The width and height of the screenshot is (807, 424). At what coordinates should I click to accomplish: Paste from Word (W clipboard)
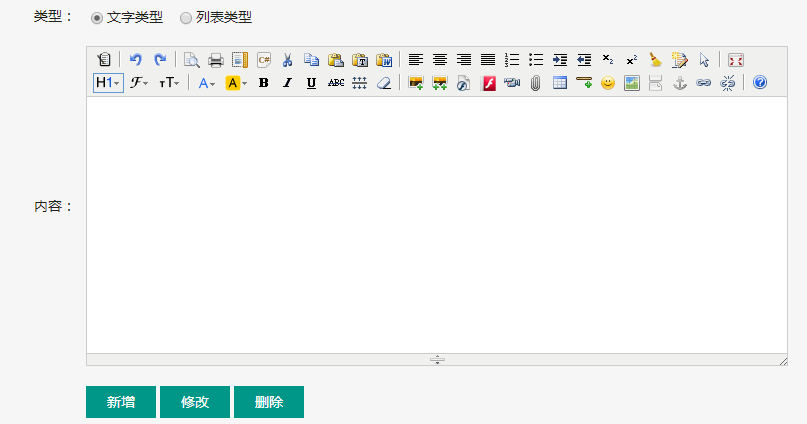[384, 60]
